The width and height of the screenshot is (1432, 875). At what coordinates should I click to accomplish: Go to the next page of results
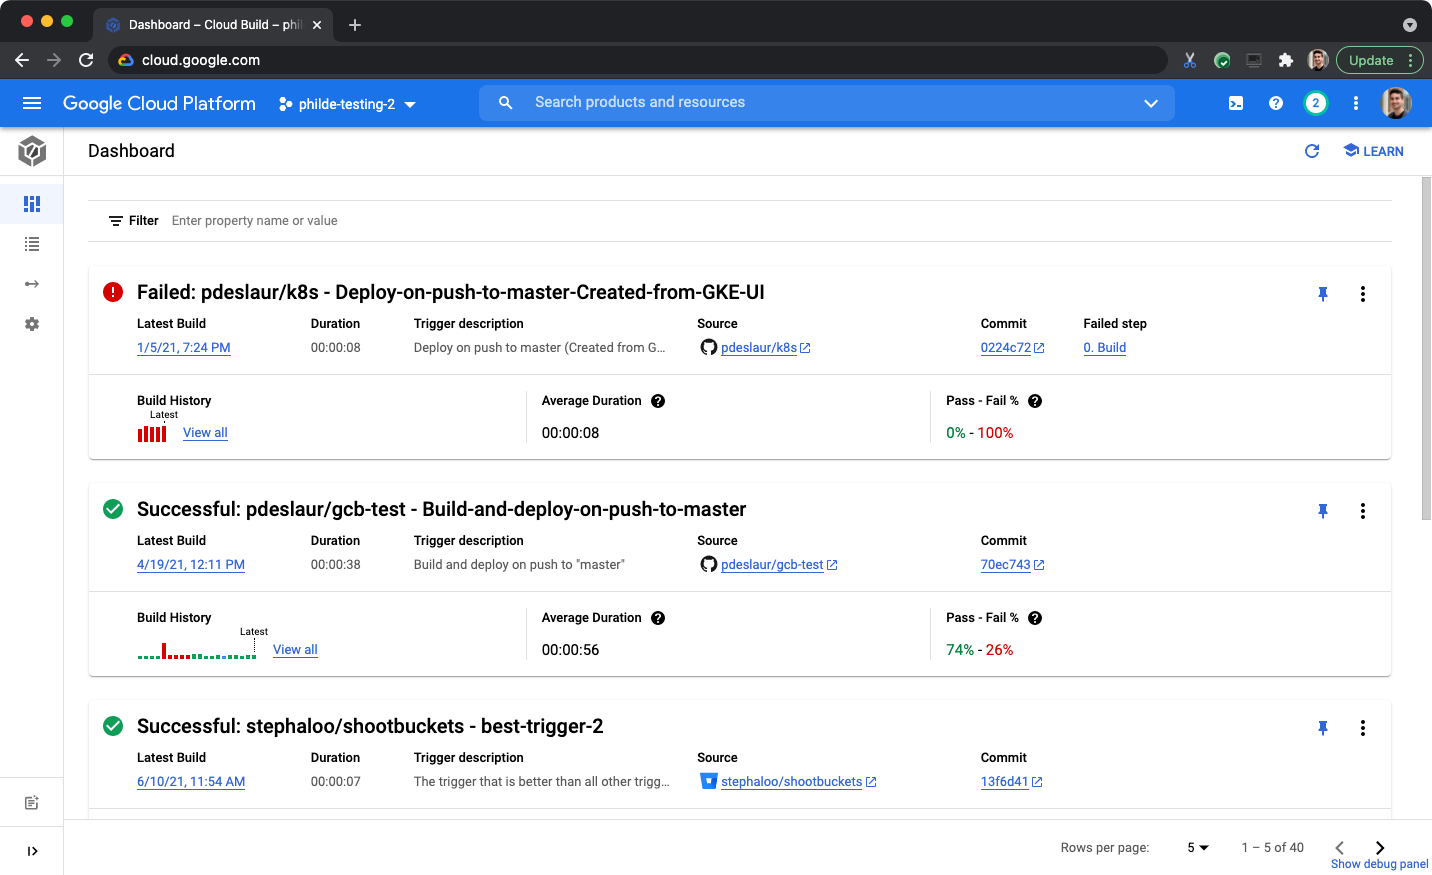coord(1380,848)
